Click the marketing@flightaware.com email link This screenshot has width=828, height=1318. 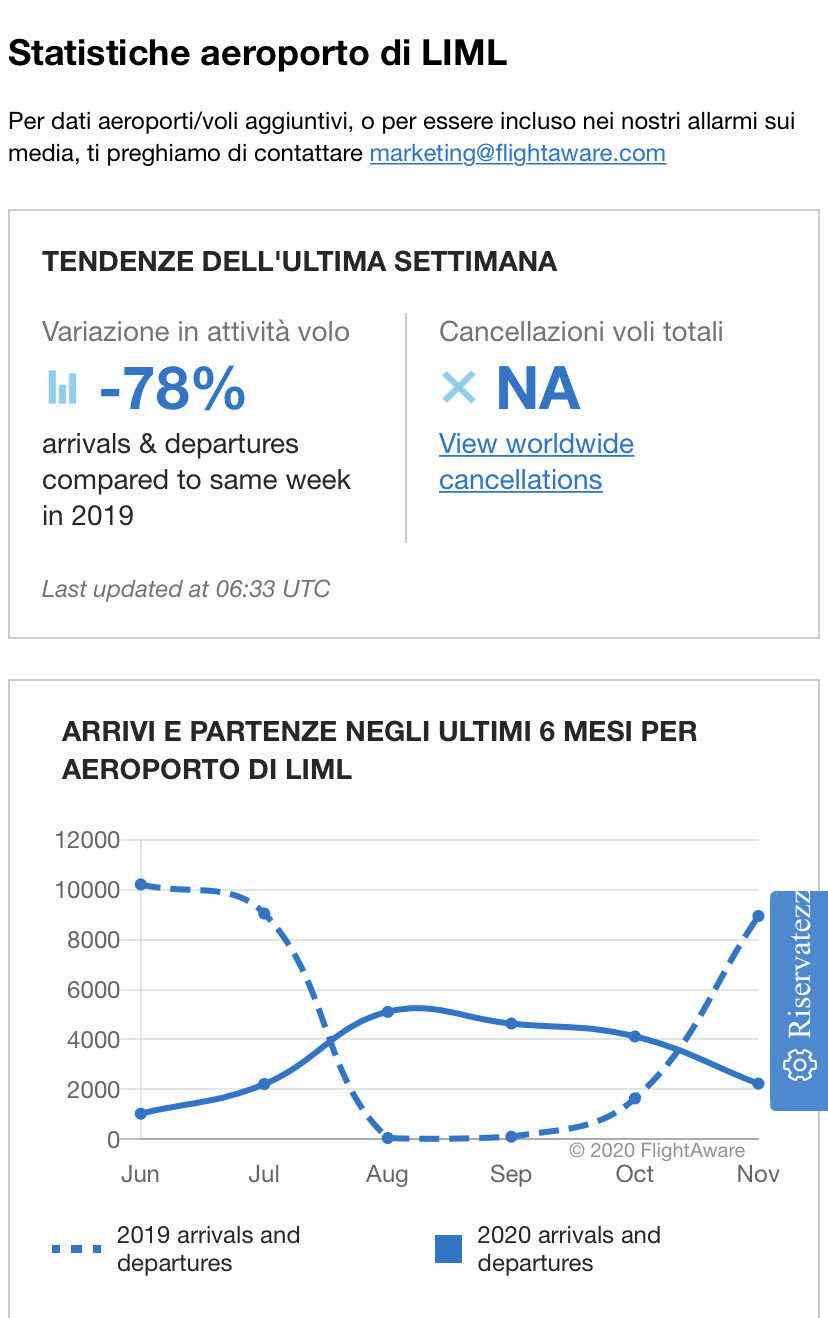click(x=517, y=153)
